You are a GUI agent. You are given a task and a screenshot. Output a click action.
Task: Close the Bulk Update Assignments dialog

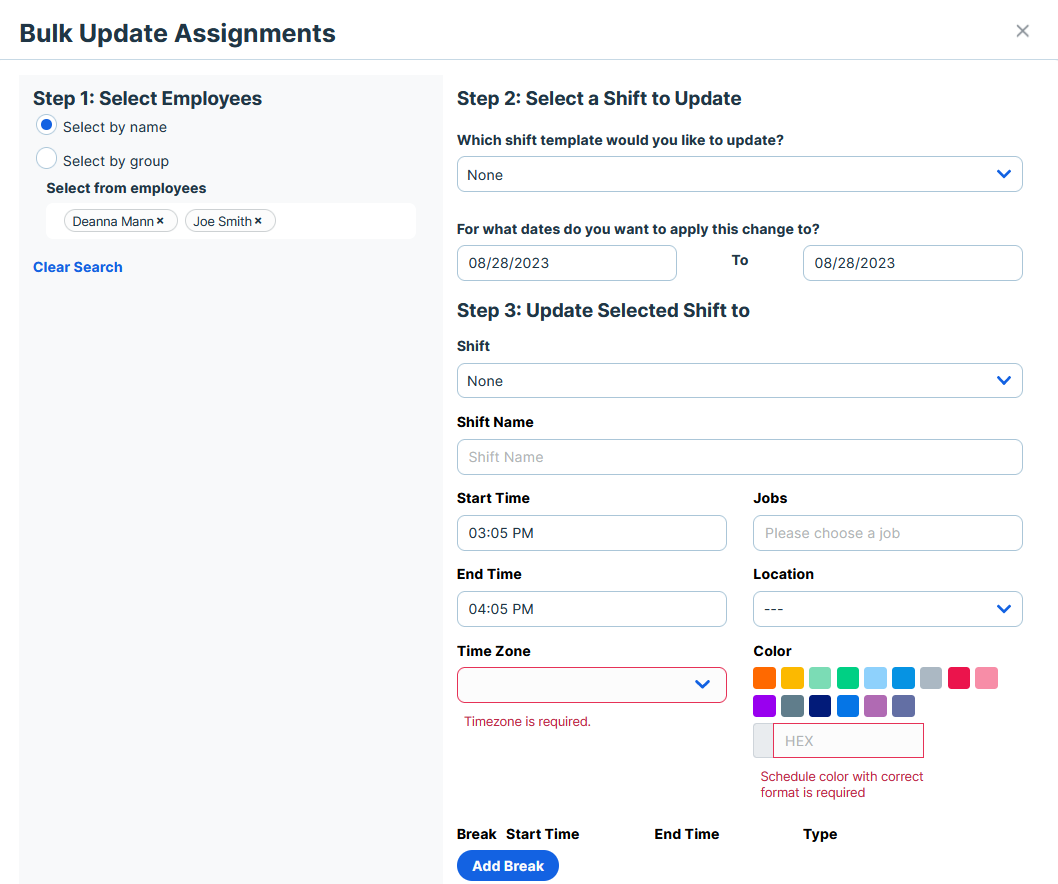click(x=1022, y=31)
